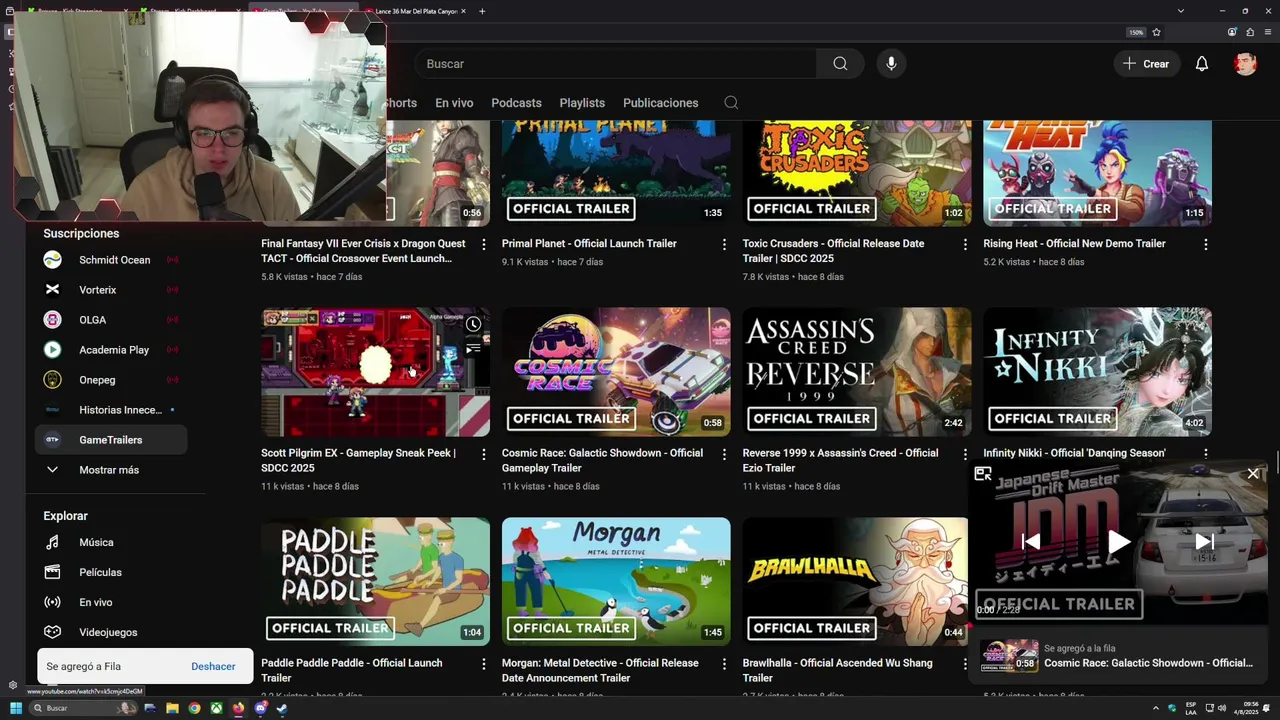Expand subscriptions with Mostrar más
The width and height of the screenshot is (1280, 720).
click(x=110, y=470)
